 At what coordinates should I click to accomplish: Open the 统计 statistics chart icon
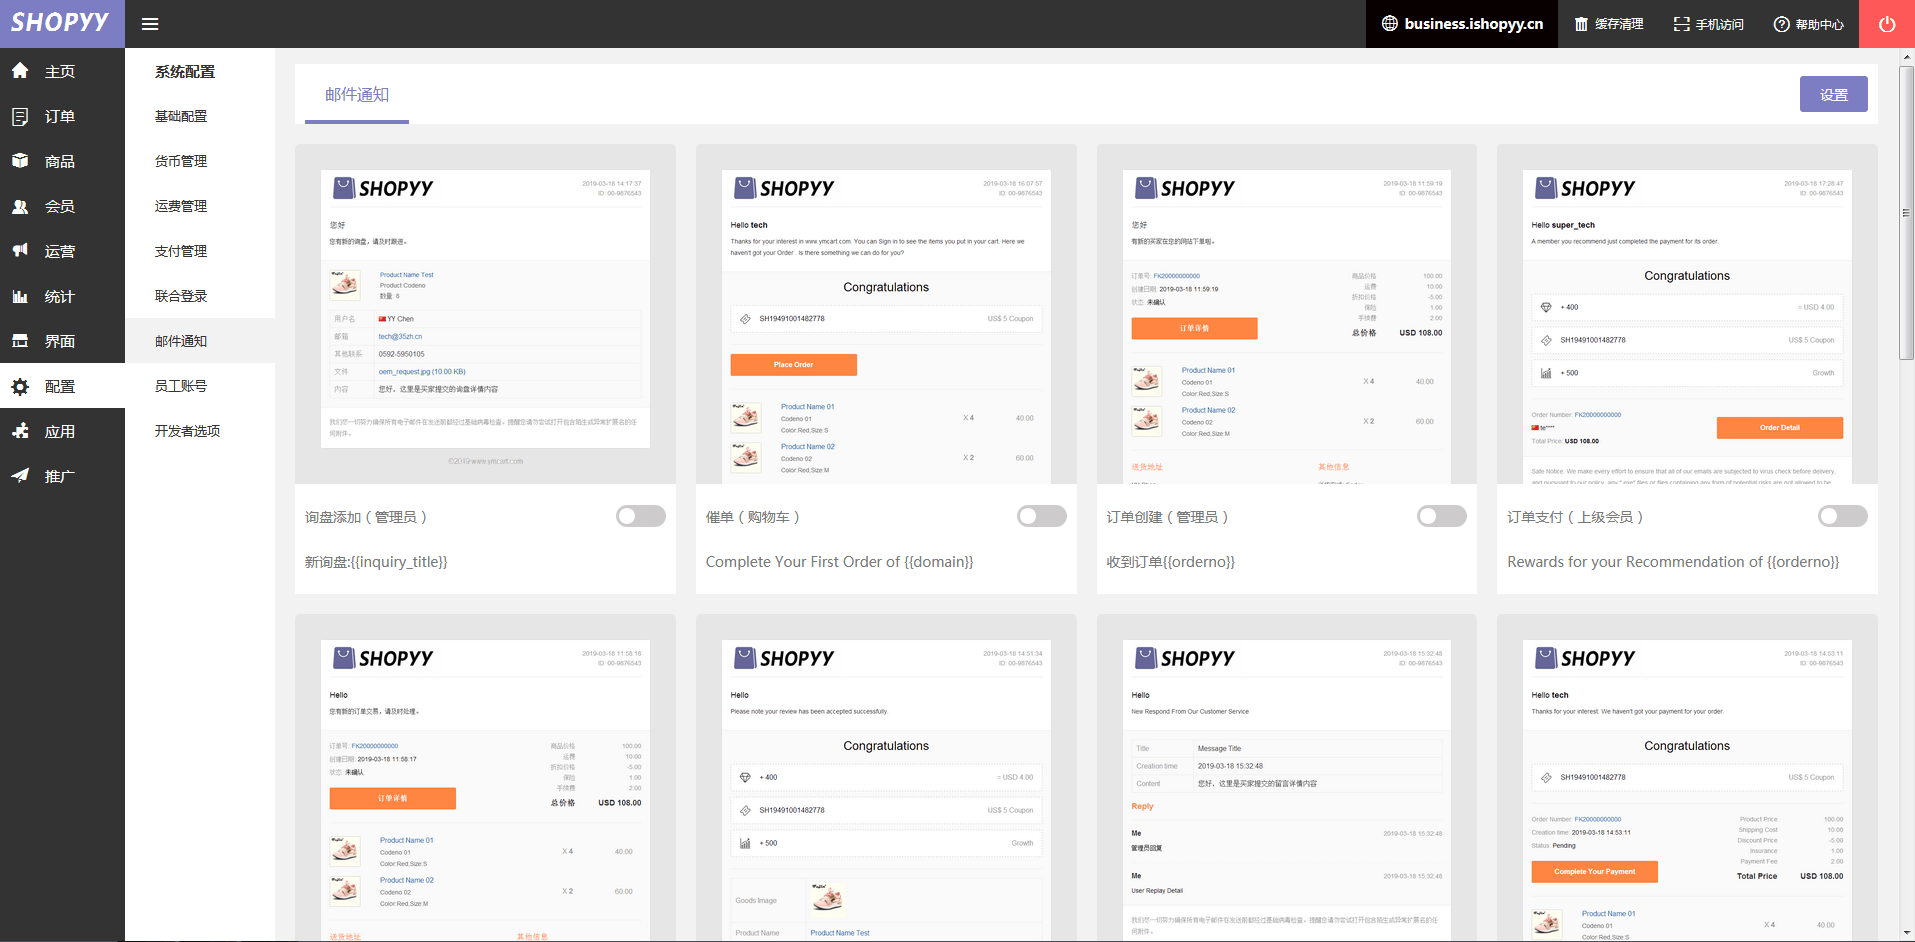[20, 296]
